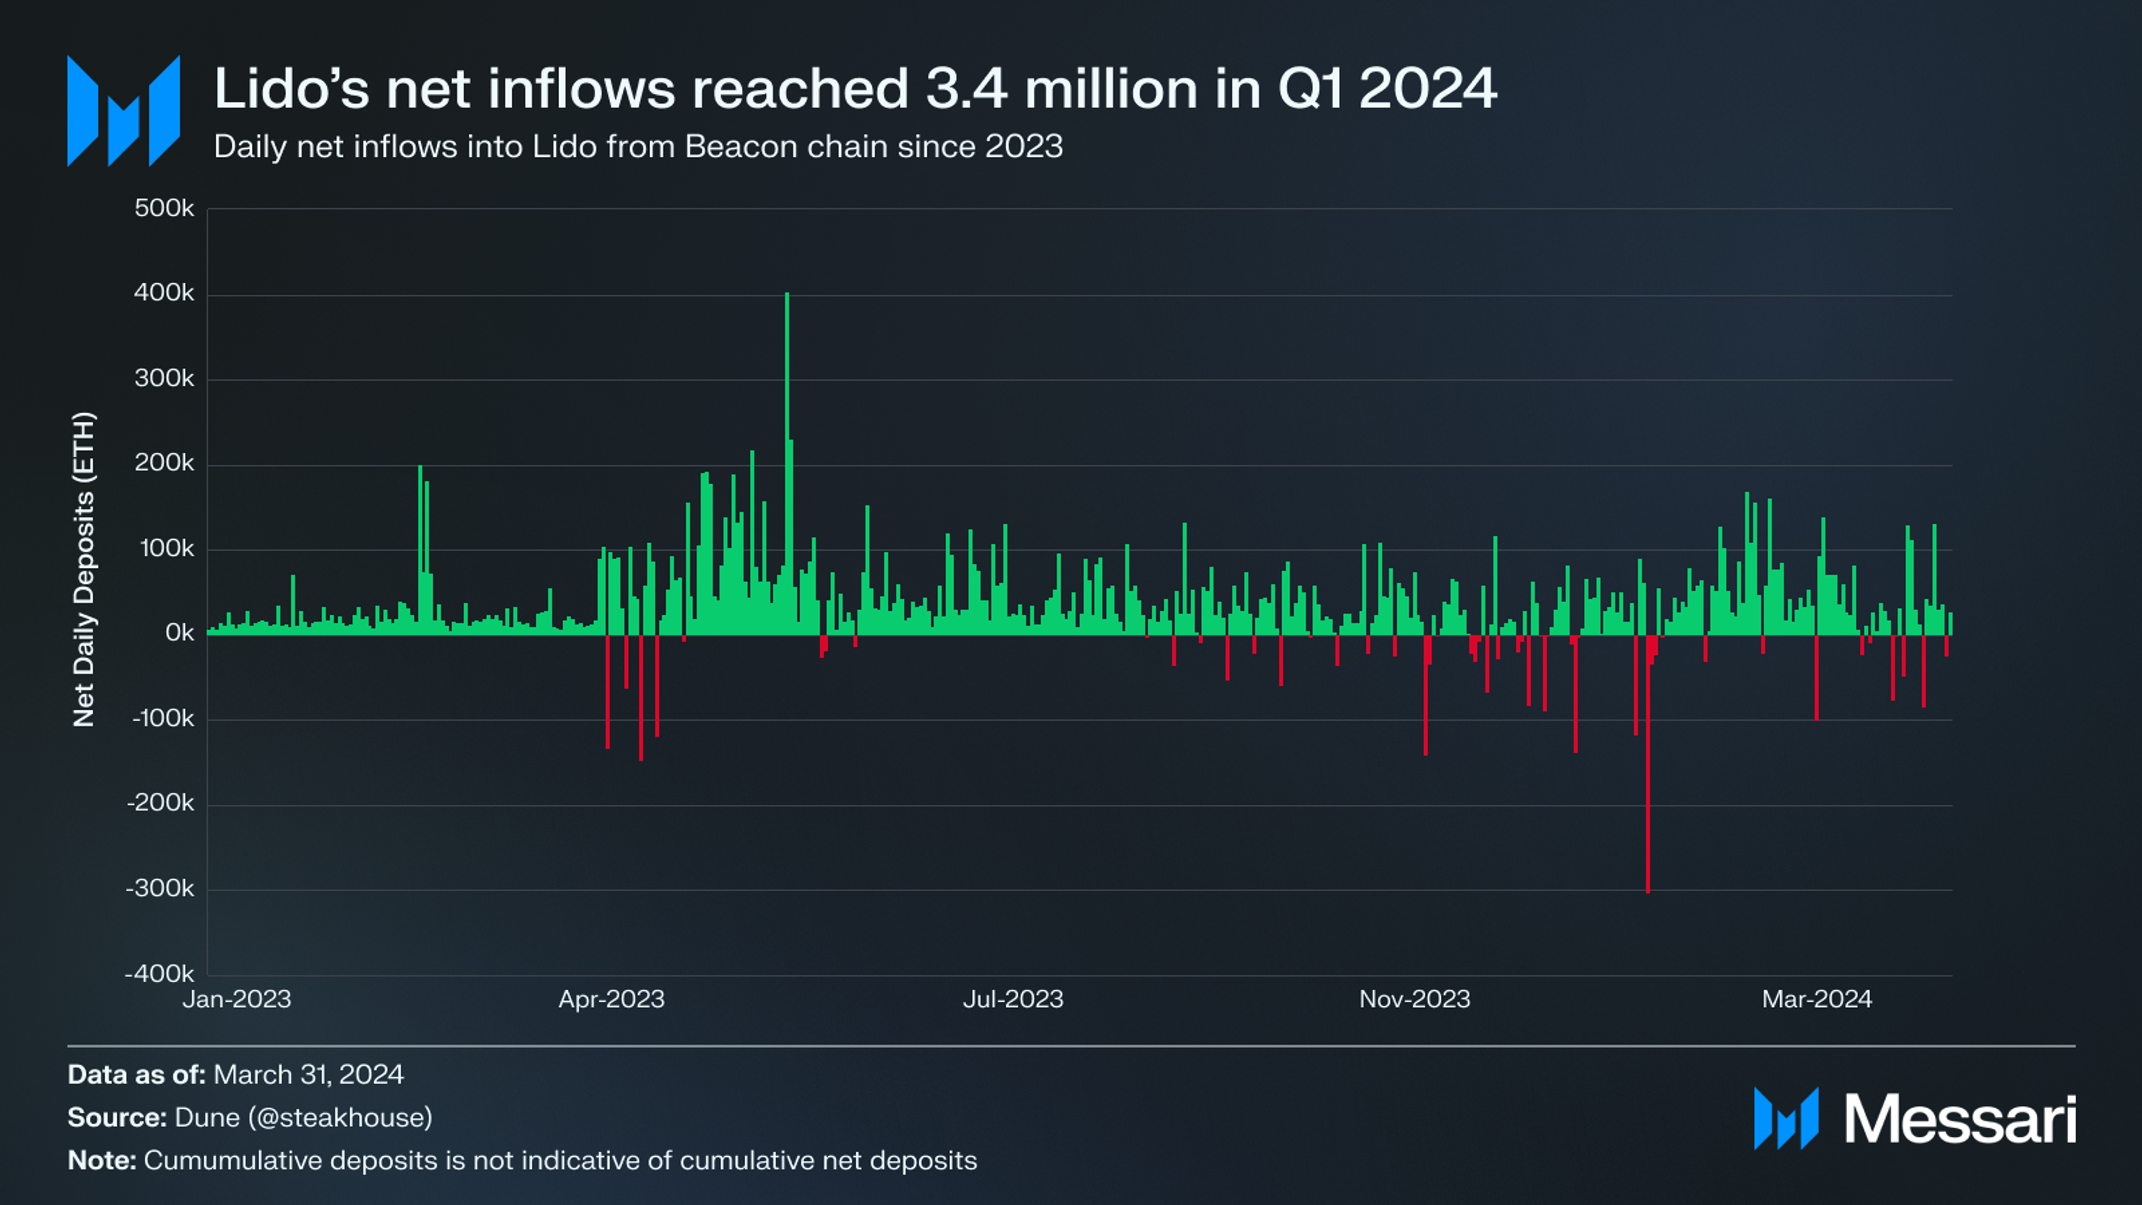Click the 200k y-axis label

point(164,463)
